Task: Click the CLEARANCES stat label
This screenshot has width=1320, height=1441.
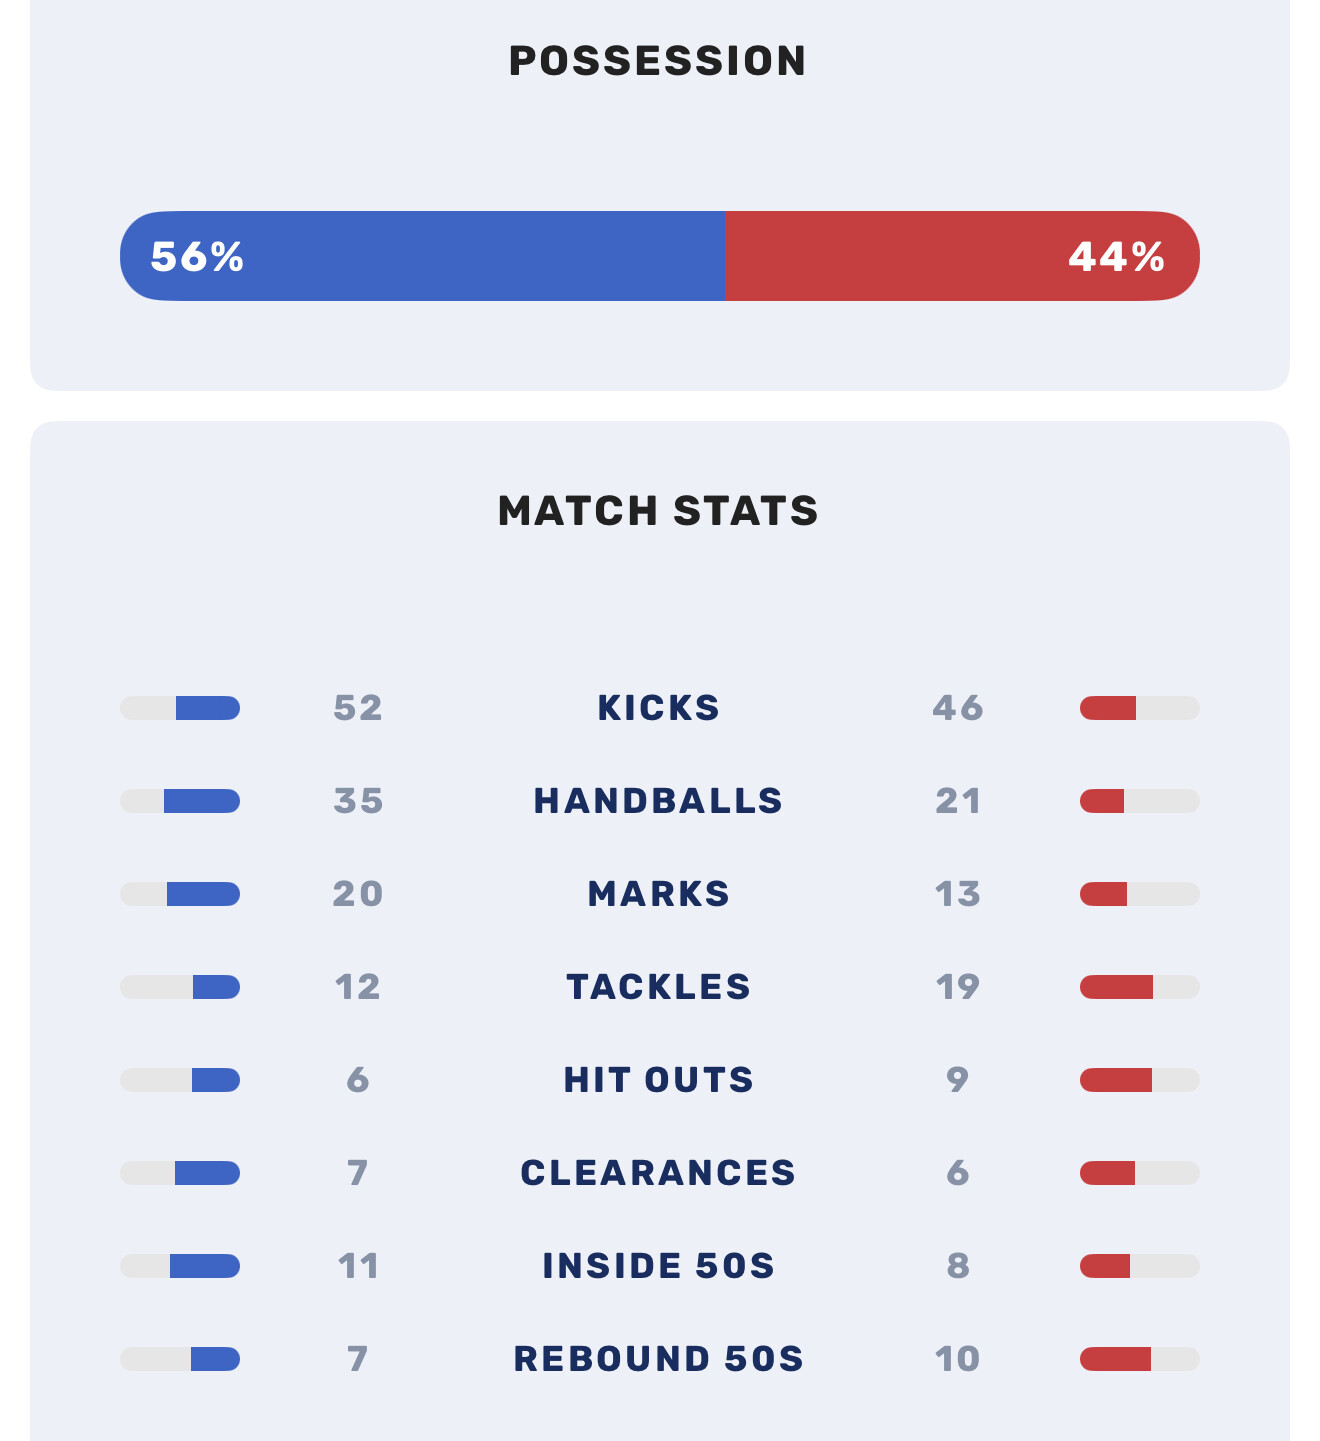Action: (x=658, y=1173)
